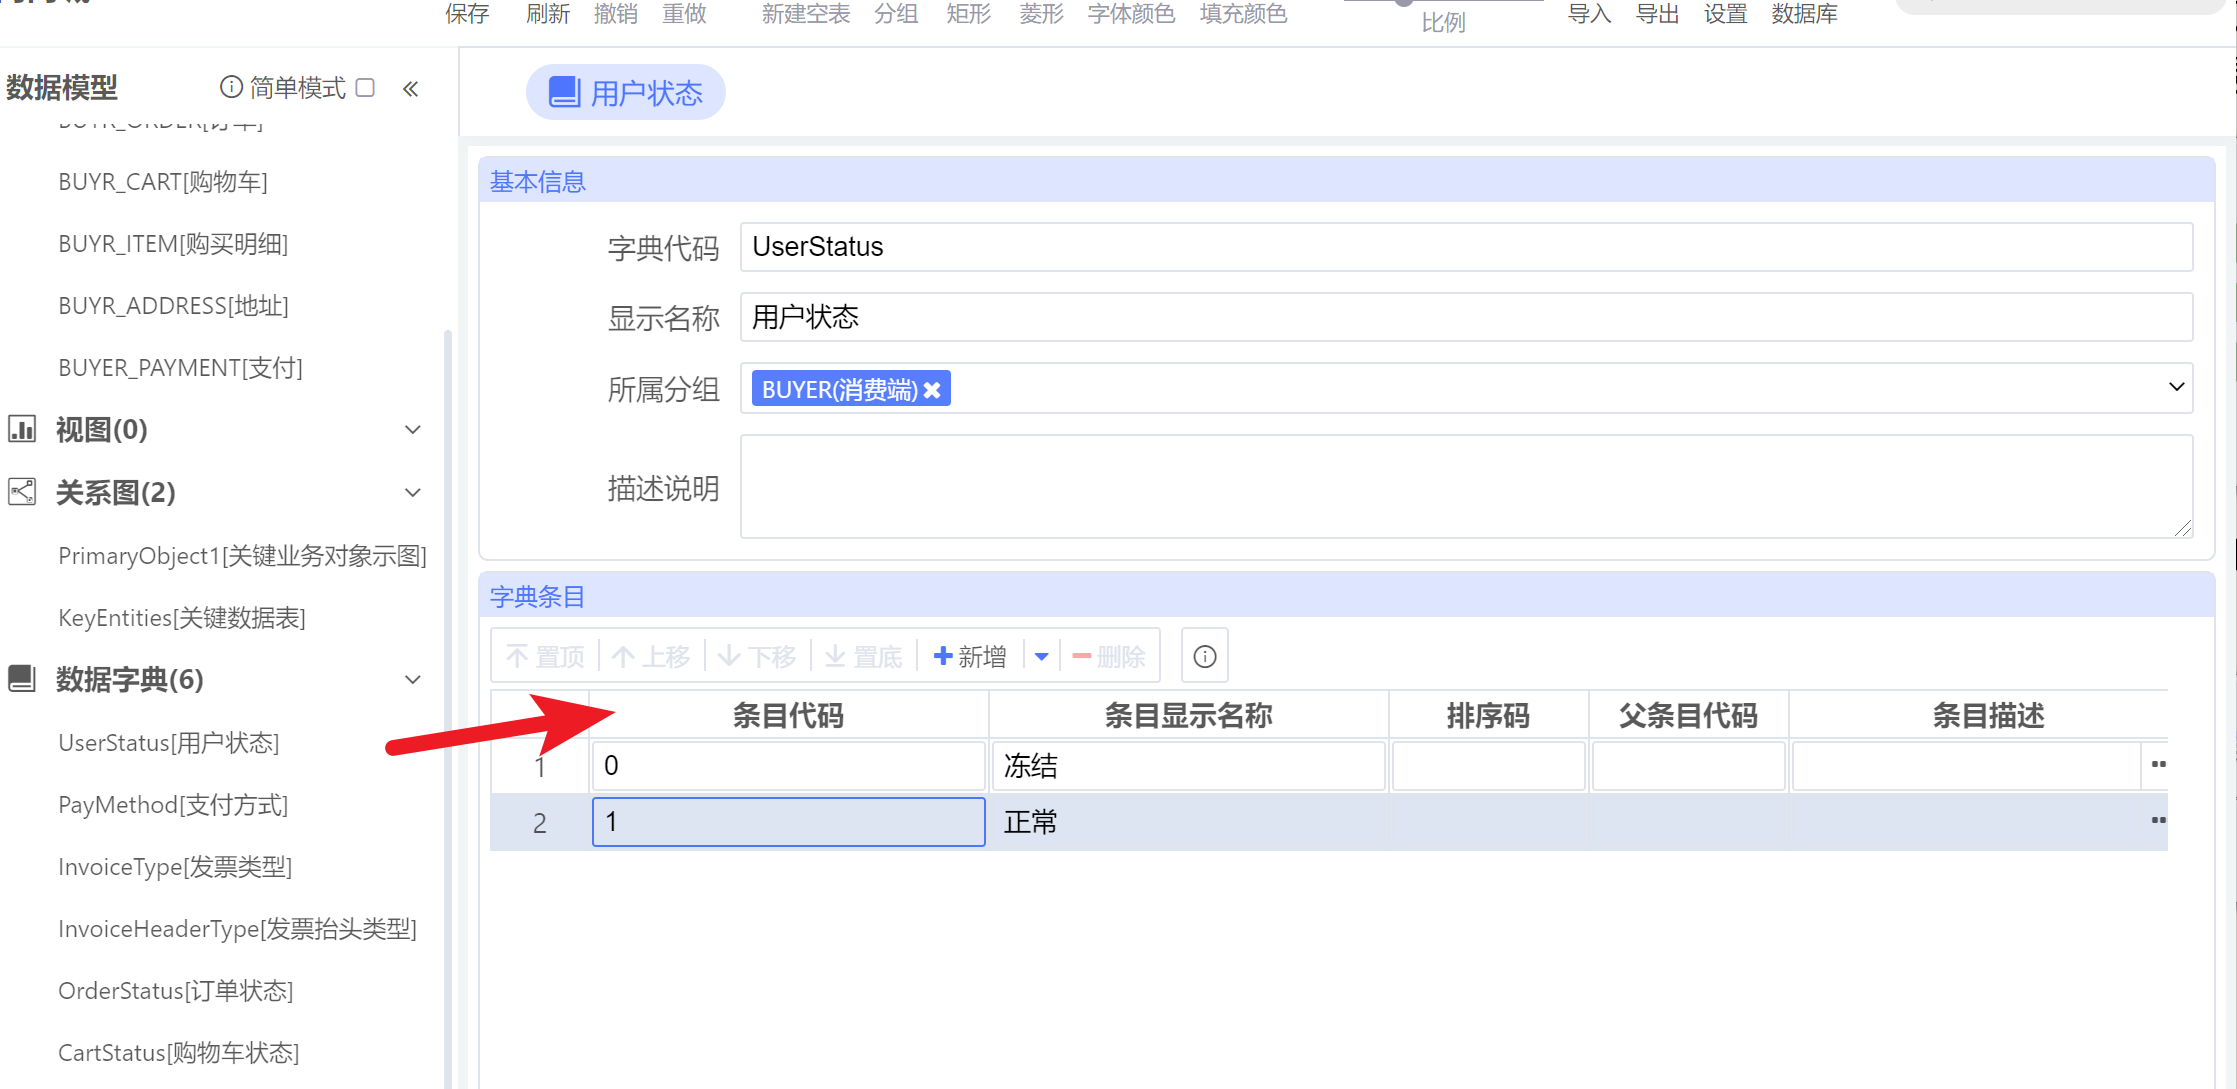Click the 保存 button to save
This screenshot has width=2237, height=1089.
click(467, 13)
